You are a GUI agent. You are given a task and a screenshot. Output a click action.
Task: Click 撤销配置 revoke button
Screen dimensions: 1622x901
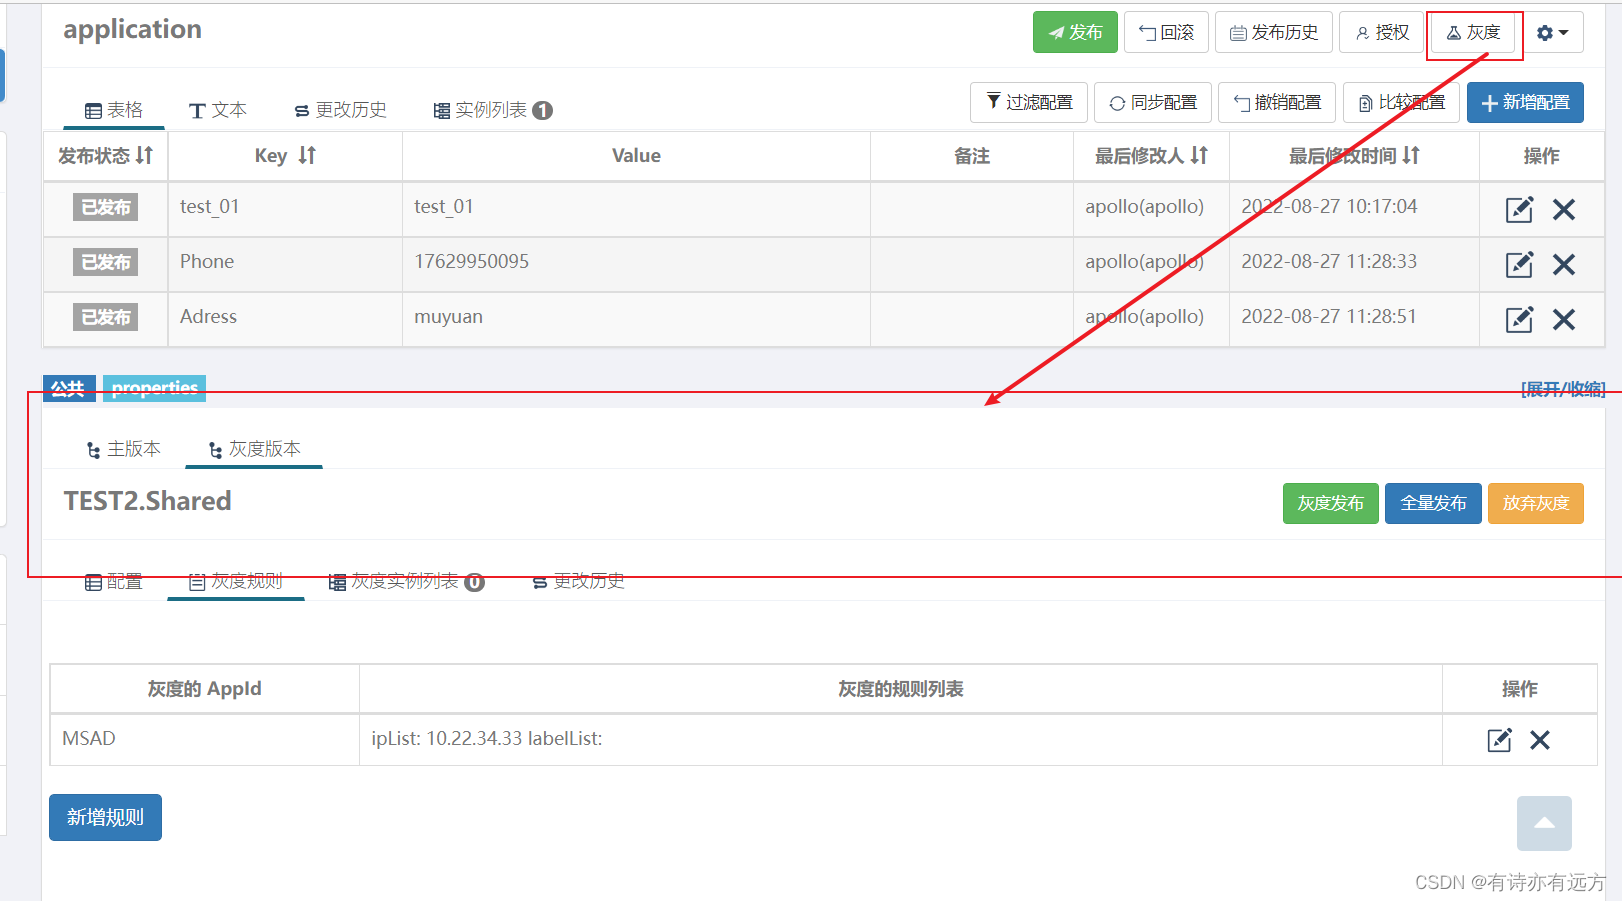tap(1277, 102)
